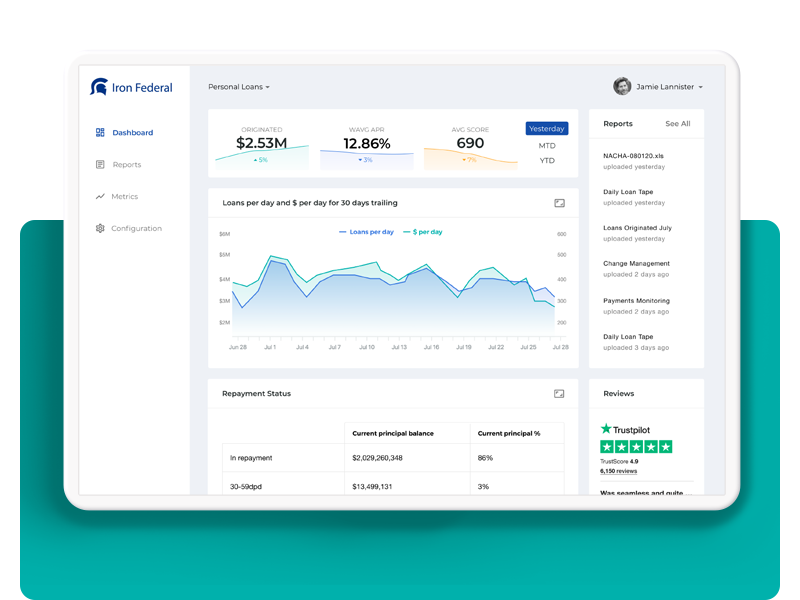Click the Reports document icon in sidebar
The image size is (800, 600).
click(x=100, y=164)
